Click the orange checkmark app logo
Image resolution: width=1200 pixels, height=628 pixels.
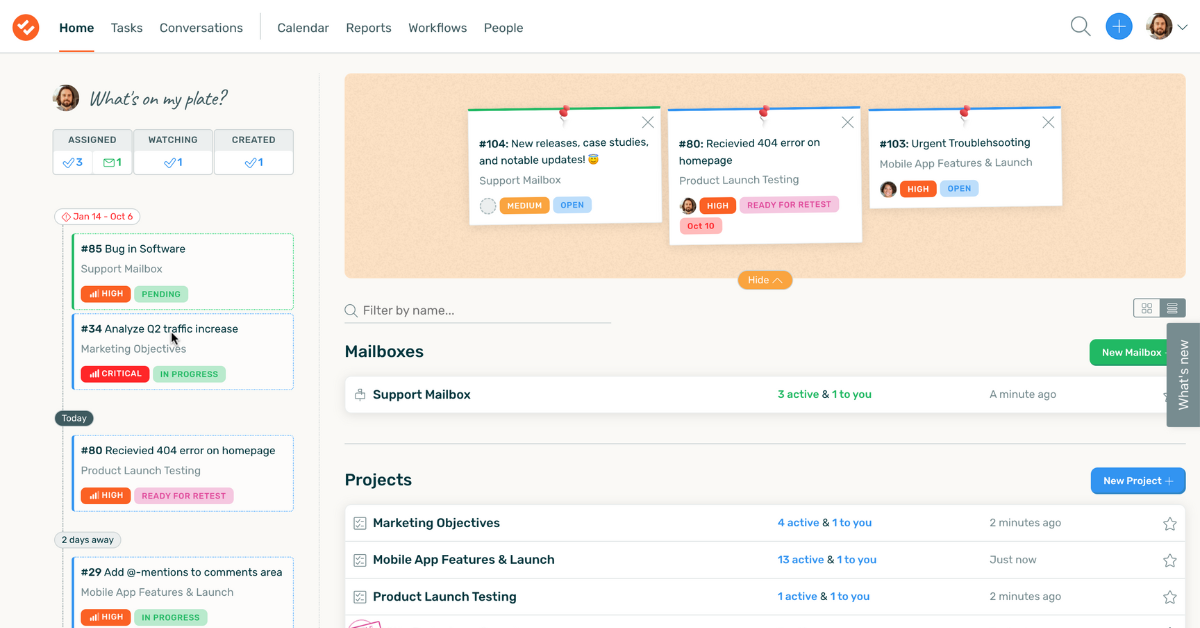[26, 27]
